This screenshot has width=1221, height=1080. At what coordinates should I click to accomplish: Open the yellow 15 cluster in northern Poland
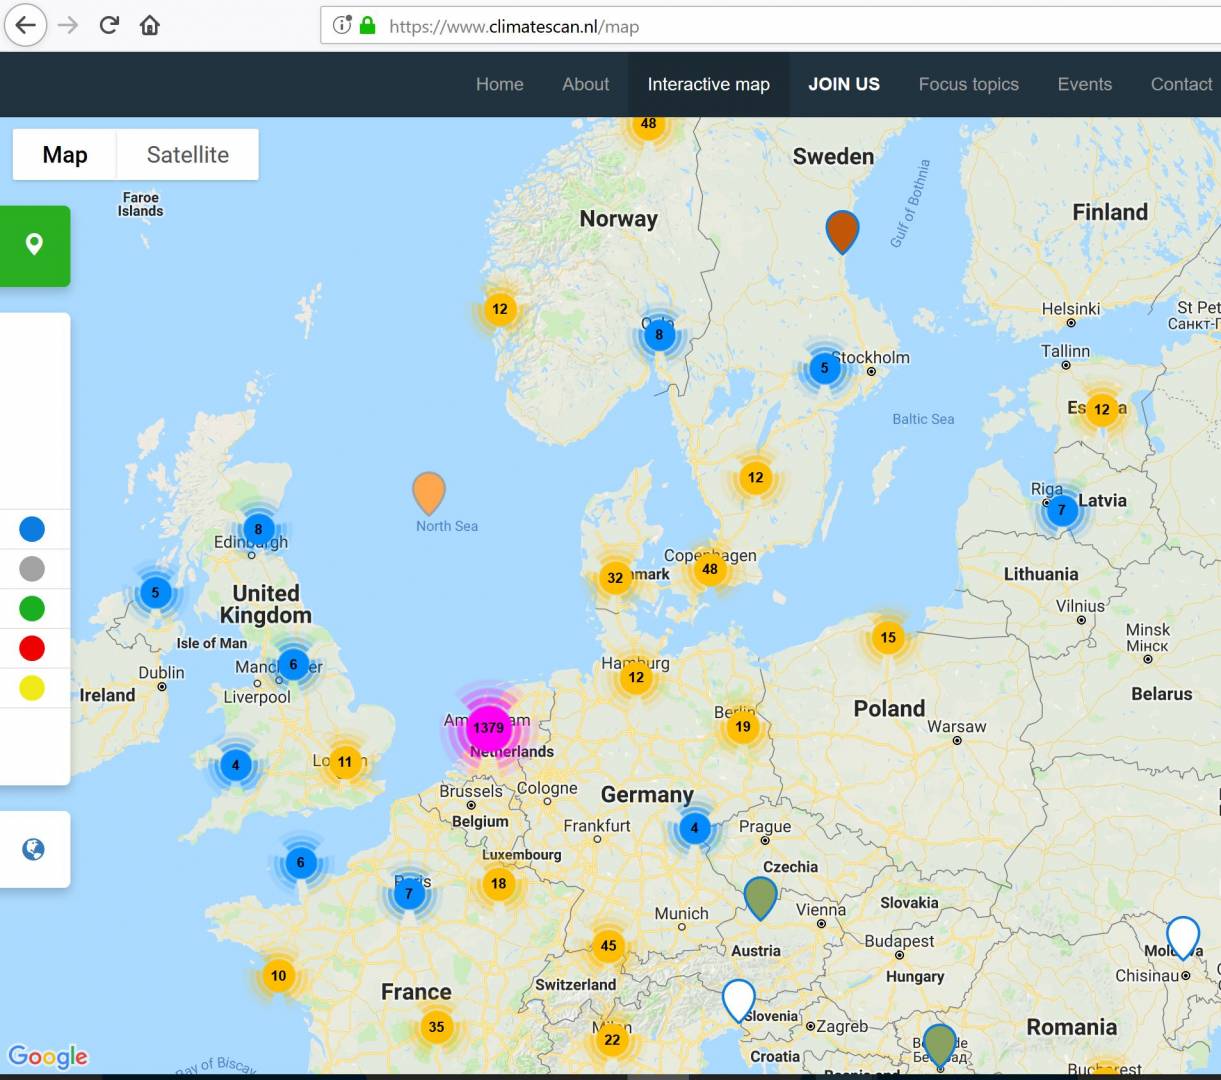tap(888, 637)
